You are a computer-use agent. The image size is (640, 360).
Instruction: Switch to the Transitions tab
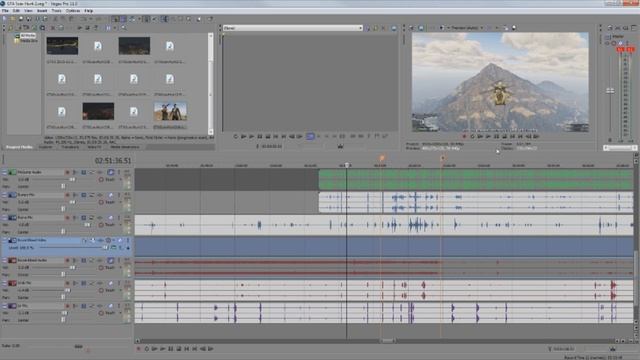tap(70, 147)
